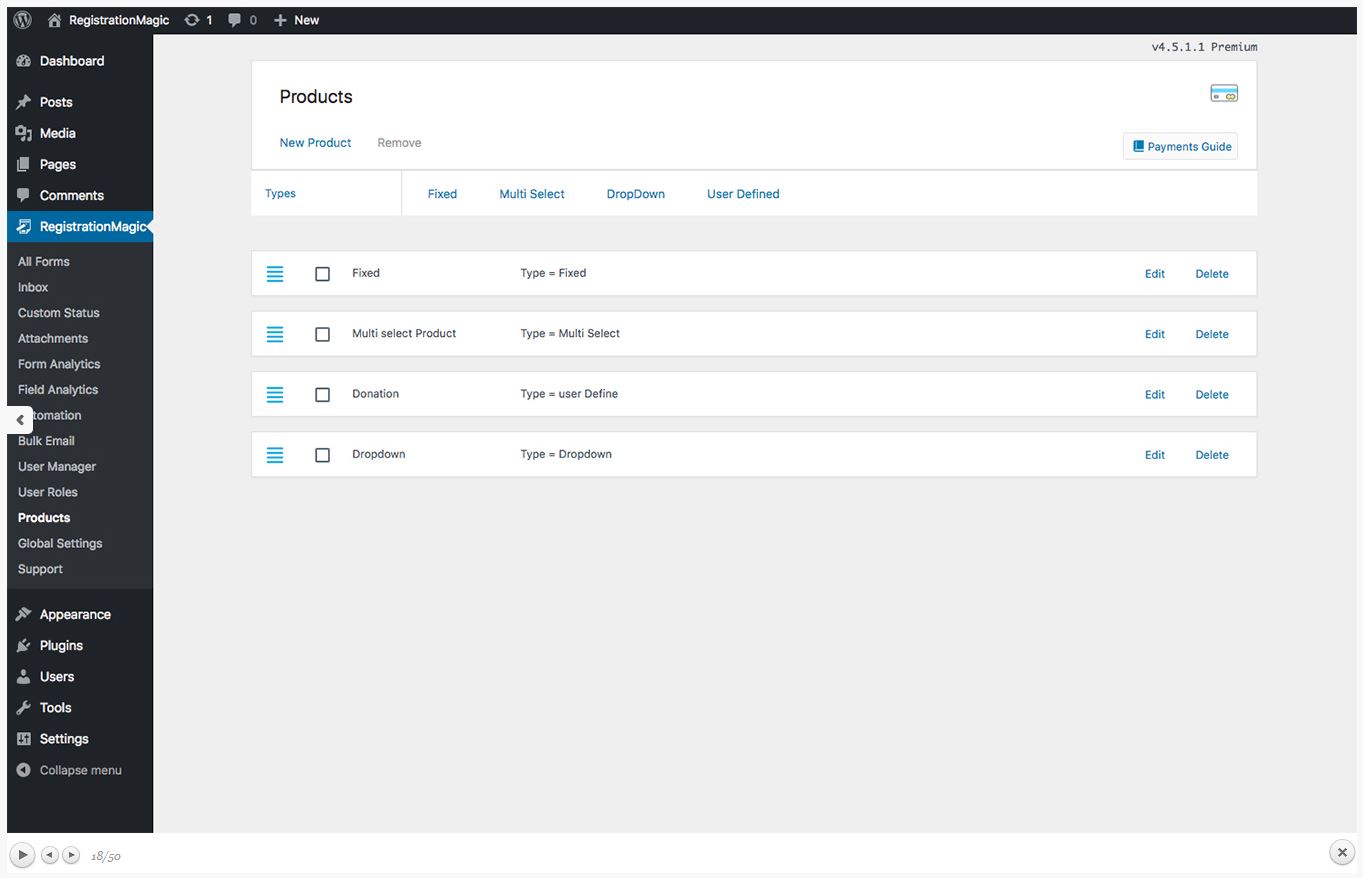This screenshot has height=878, width=1363.
Task: Check the Donation product checkbox
Action: [x=322, y=395]
